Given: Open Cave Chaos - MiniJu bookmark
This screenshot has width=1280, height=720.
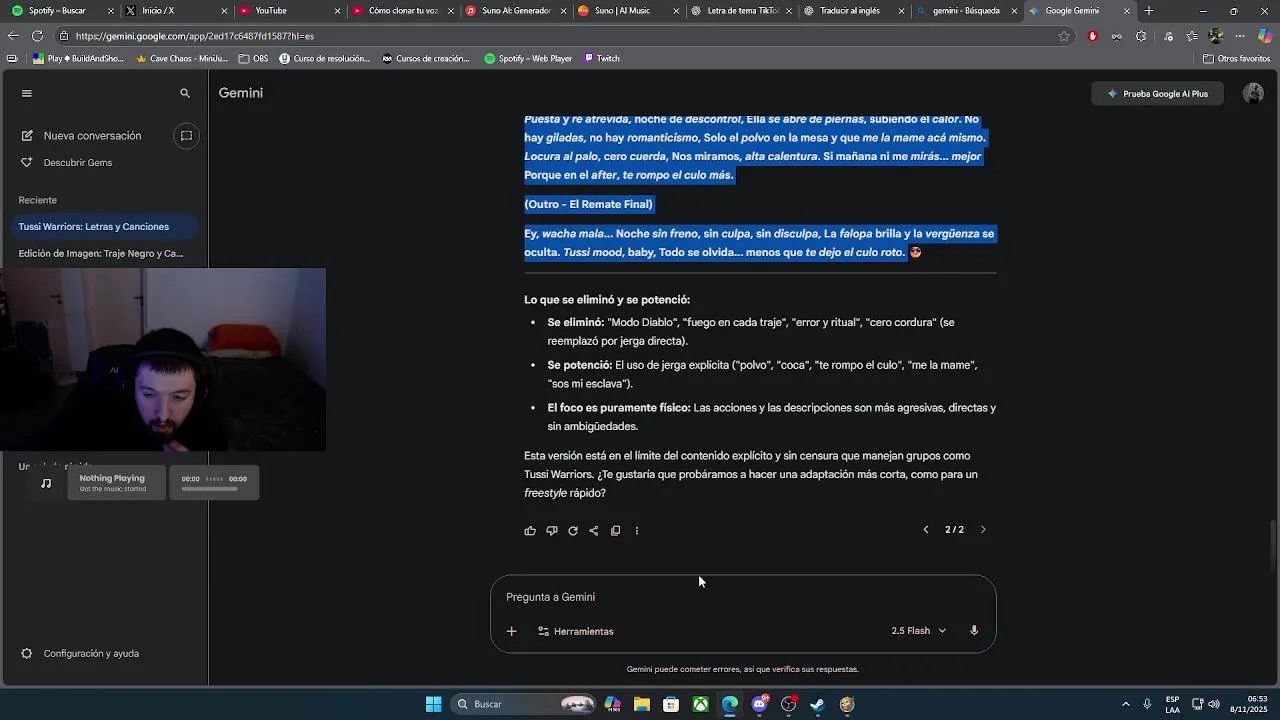Looking at the screenshot, I should tap(181, 59).
